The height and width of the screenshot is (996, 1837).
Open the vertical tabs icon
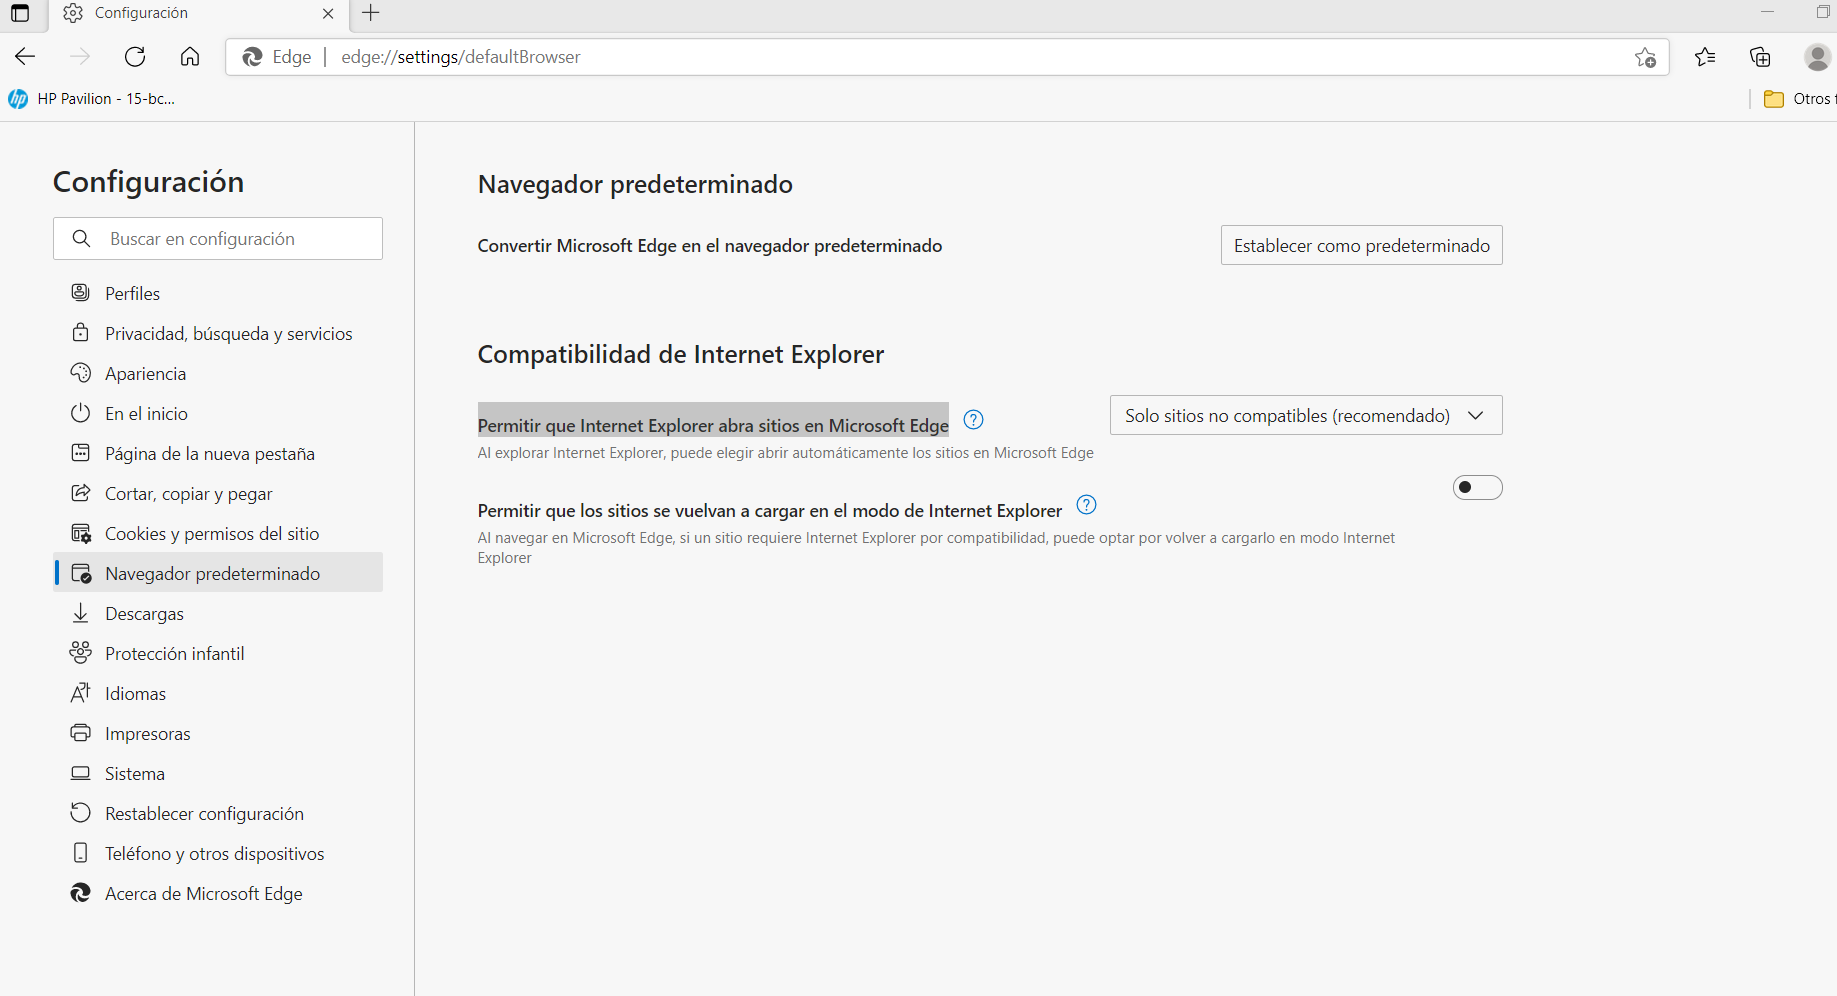pyautogui.click(x=20, y=13)
